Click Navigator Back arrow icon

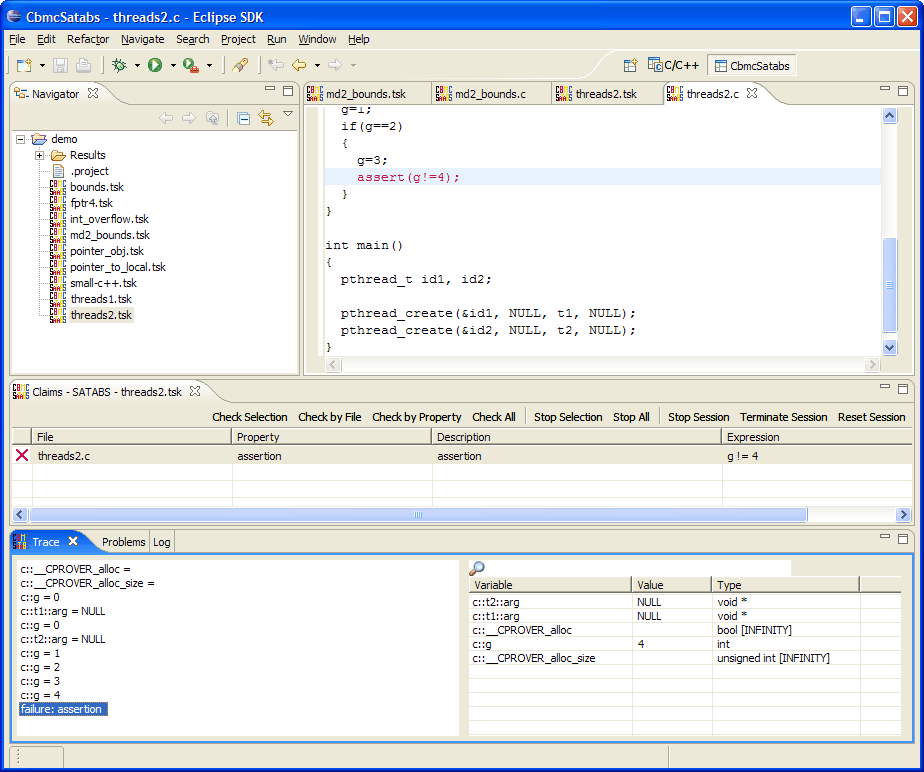[x=166, y=118]
